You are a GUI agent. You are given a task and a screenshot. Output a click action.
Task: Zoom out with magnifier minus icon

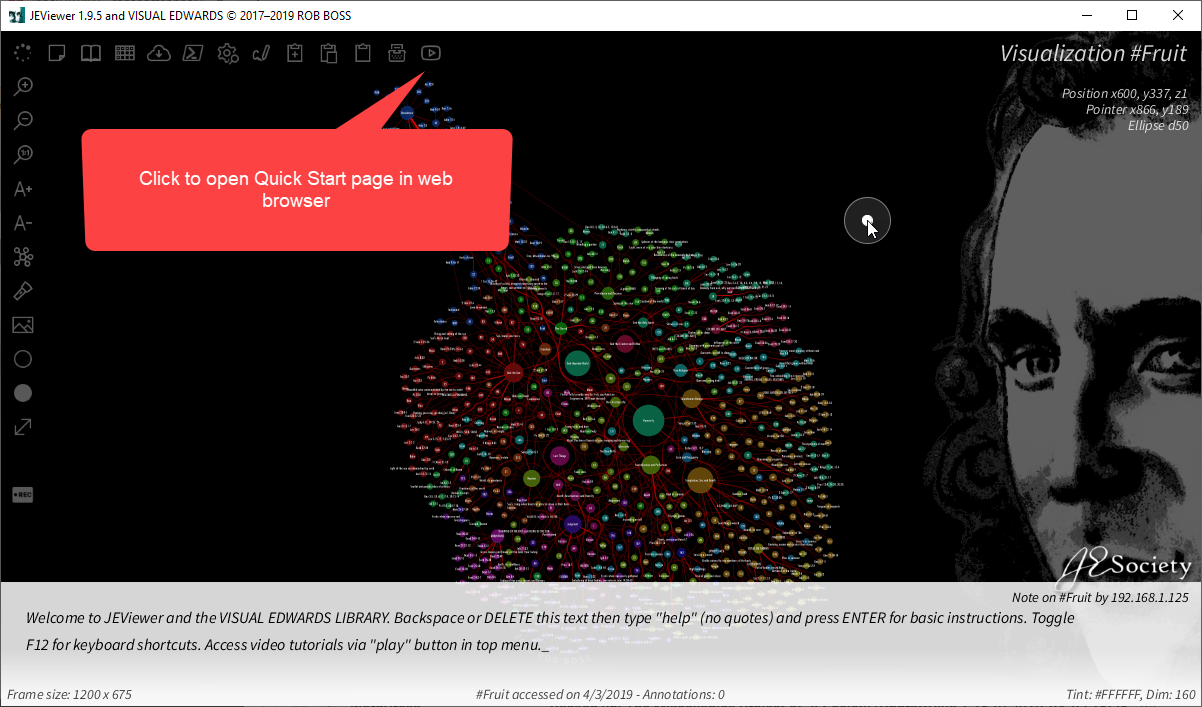pyautogui.click(x=23, y=121)
